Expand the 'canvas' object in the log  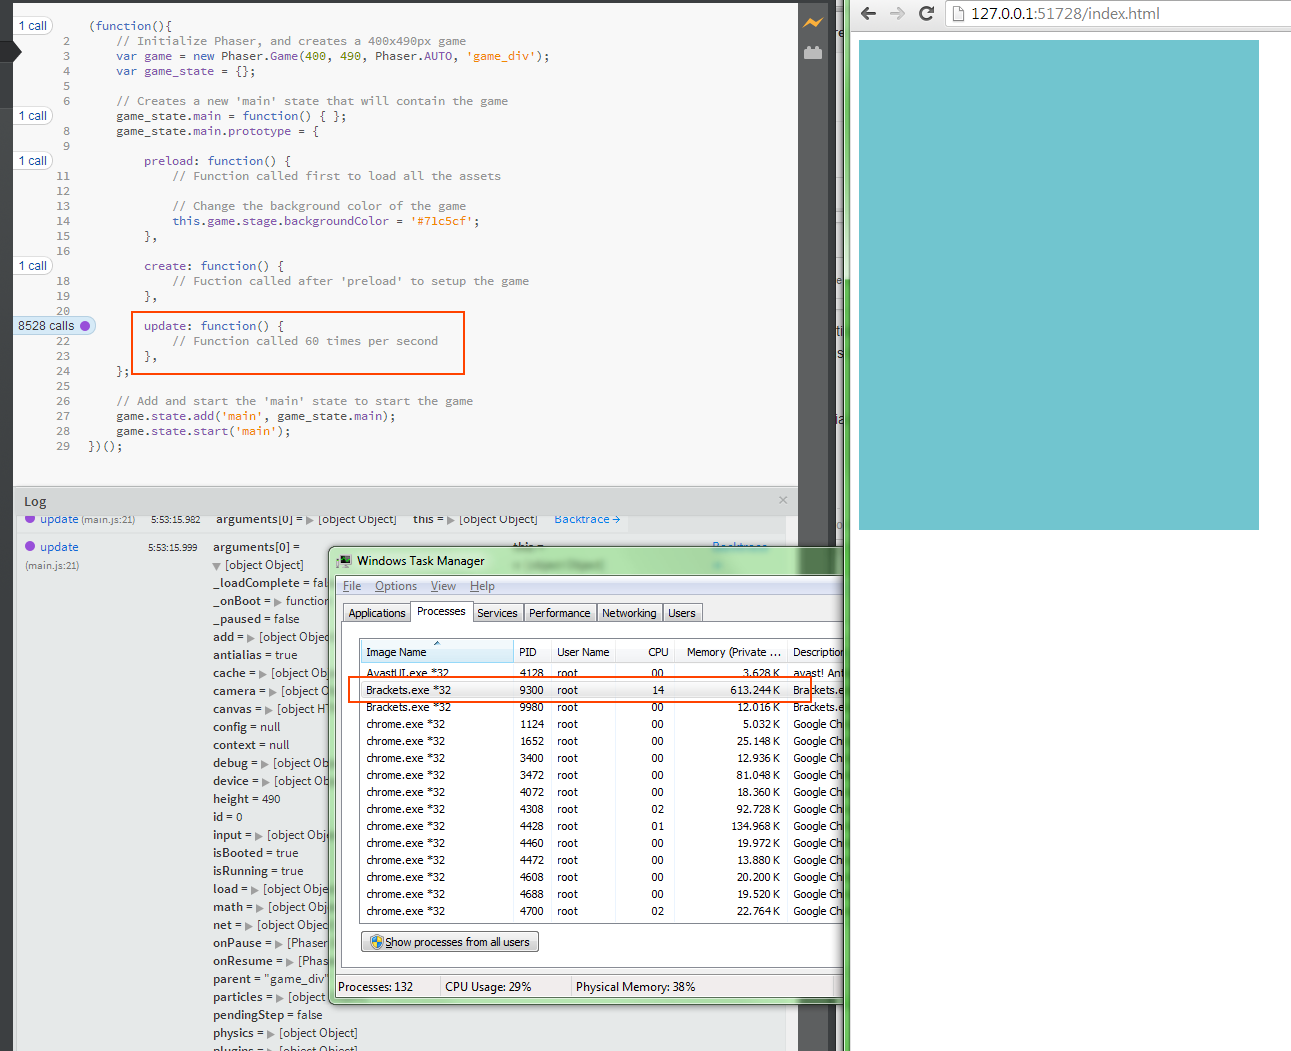tap(269, 709)
